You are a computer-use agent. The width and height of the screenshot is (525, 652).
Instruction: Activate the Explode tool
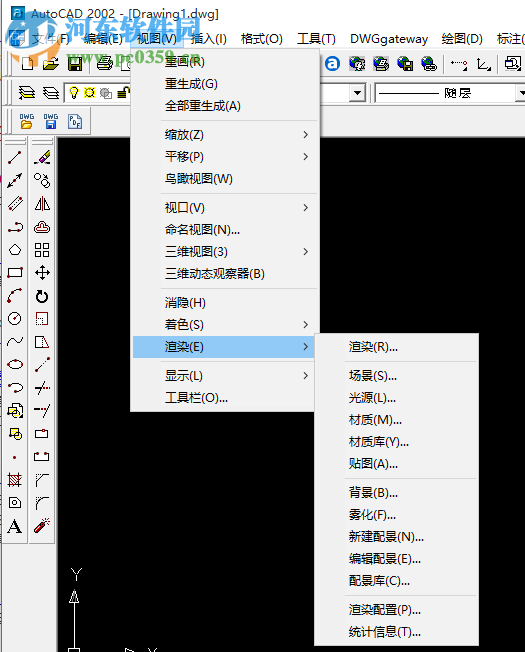[x=42, y=526]
